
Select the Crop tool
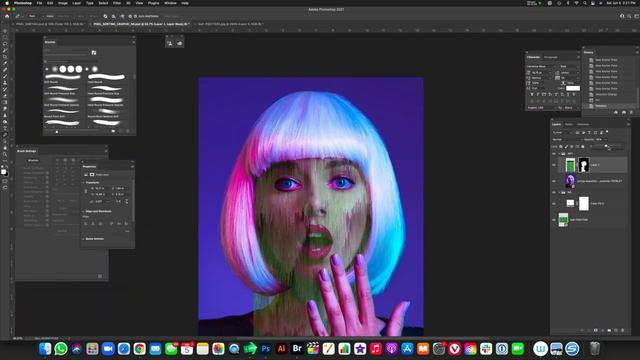5,56
